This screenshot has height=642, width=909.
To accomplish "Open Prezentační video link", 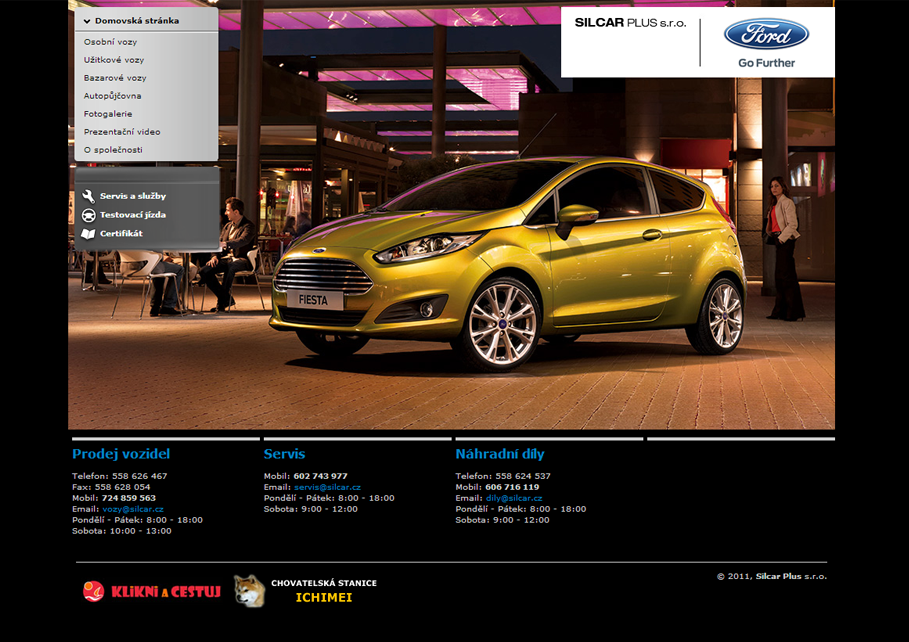I will point(122,132).
